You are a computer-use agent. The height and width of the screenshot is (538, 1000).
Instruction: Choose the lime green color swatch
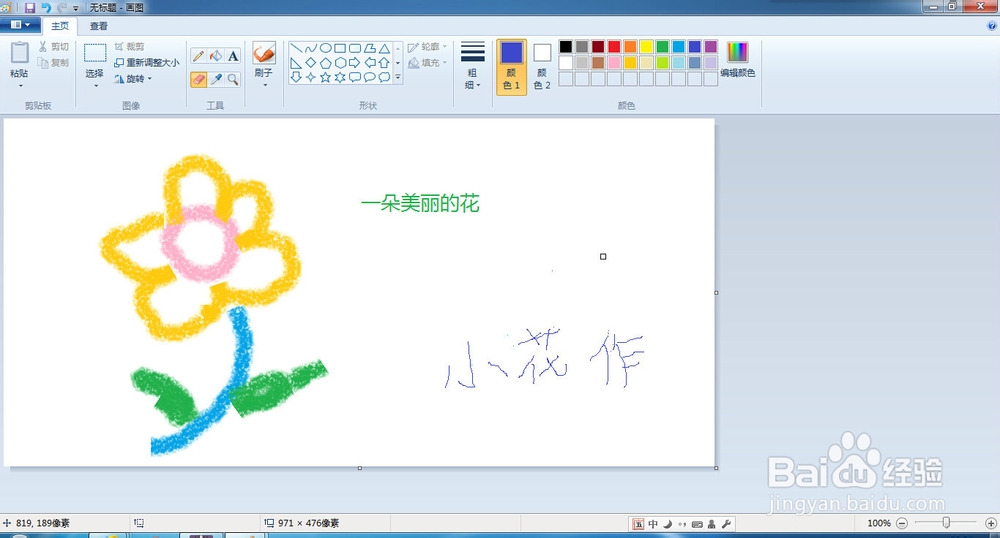pos(663,62)
